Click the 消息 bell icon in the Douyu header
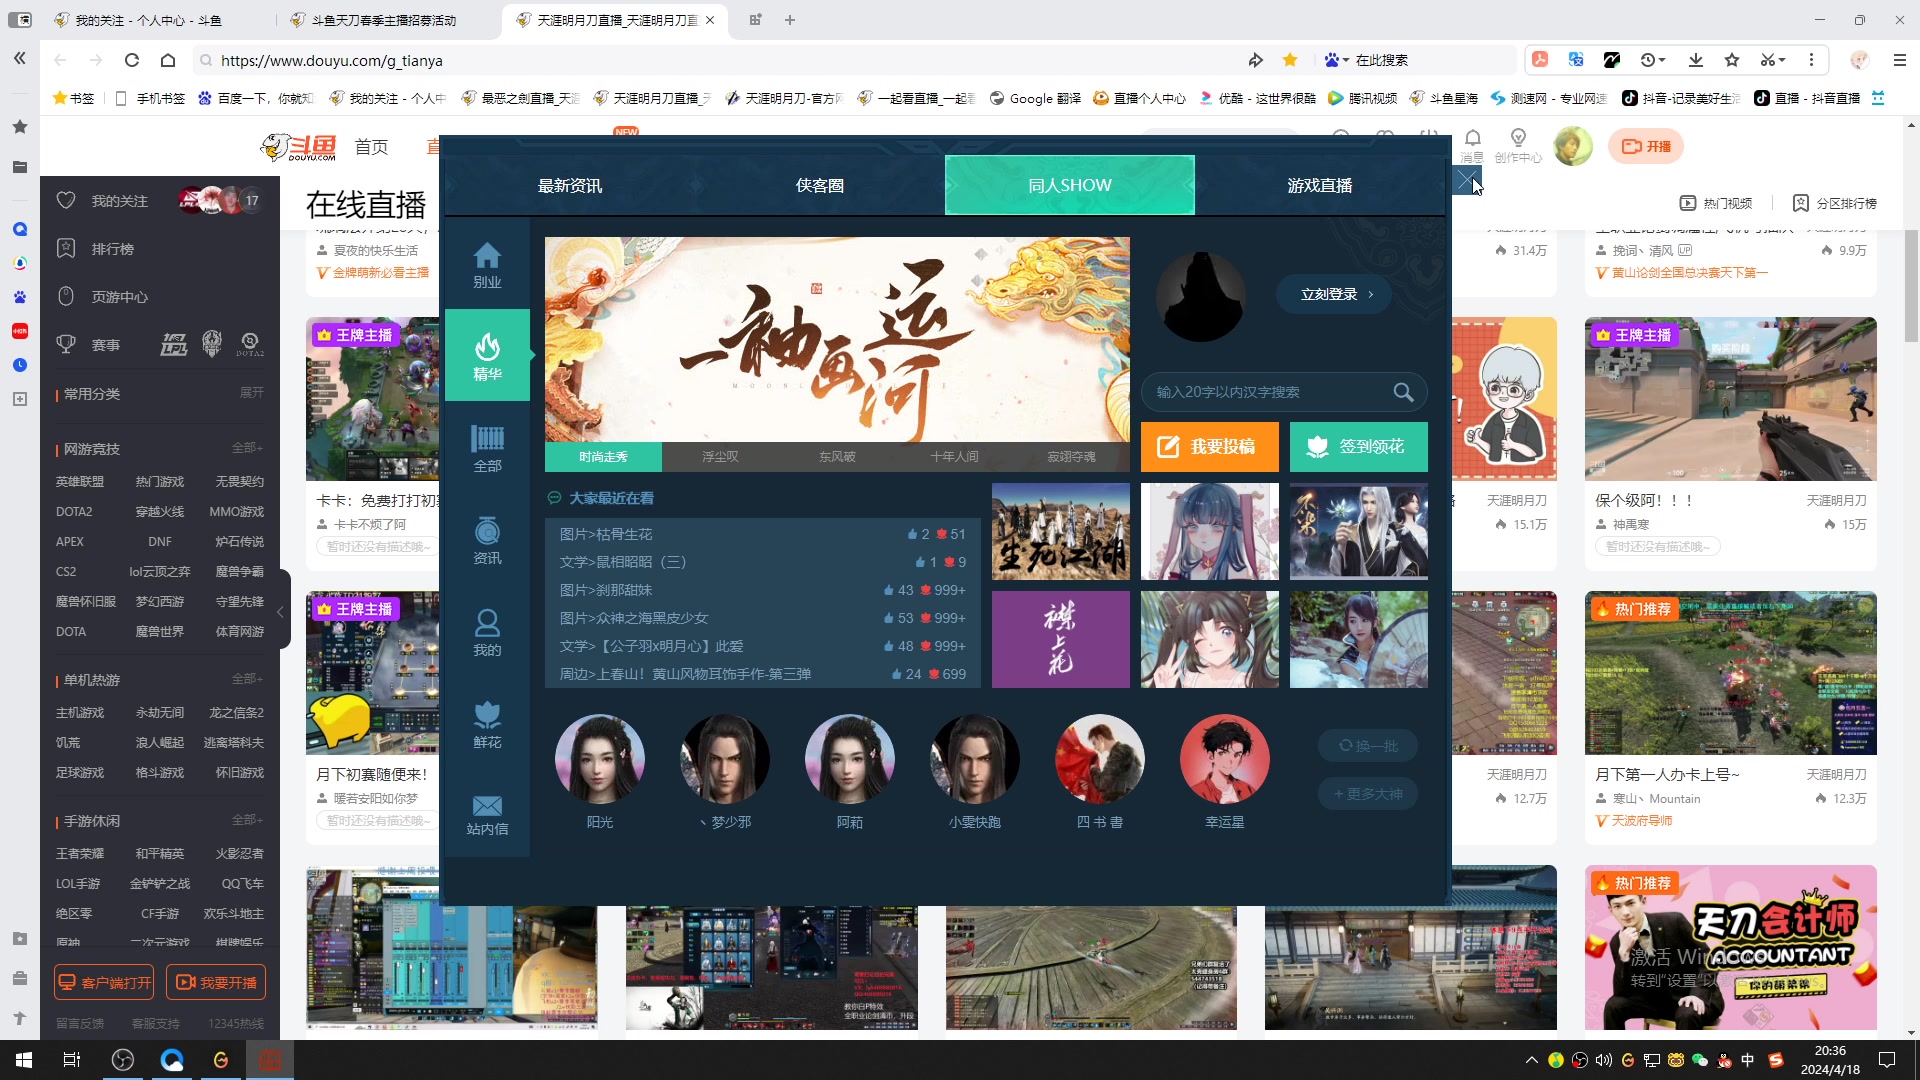Image resolution: width=1920 pixels, height=1080 pixels. (1472, 144)
